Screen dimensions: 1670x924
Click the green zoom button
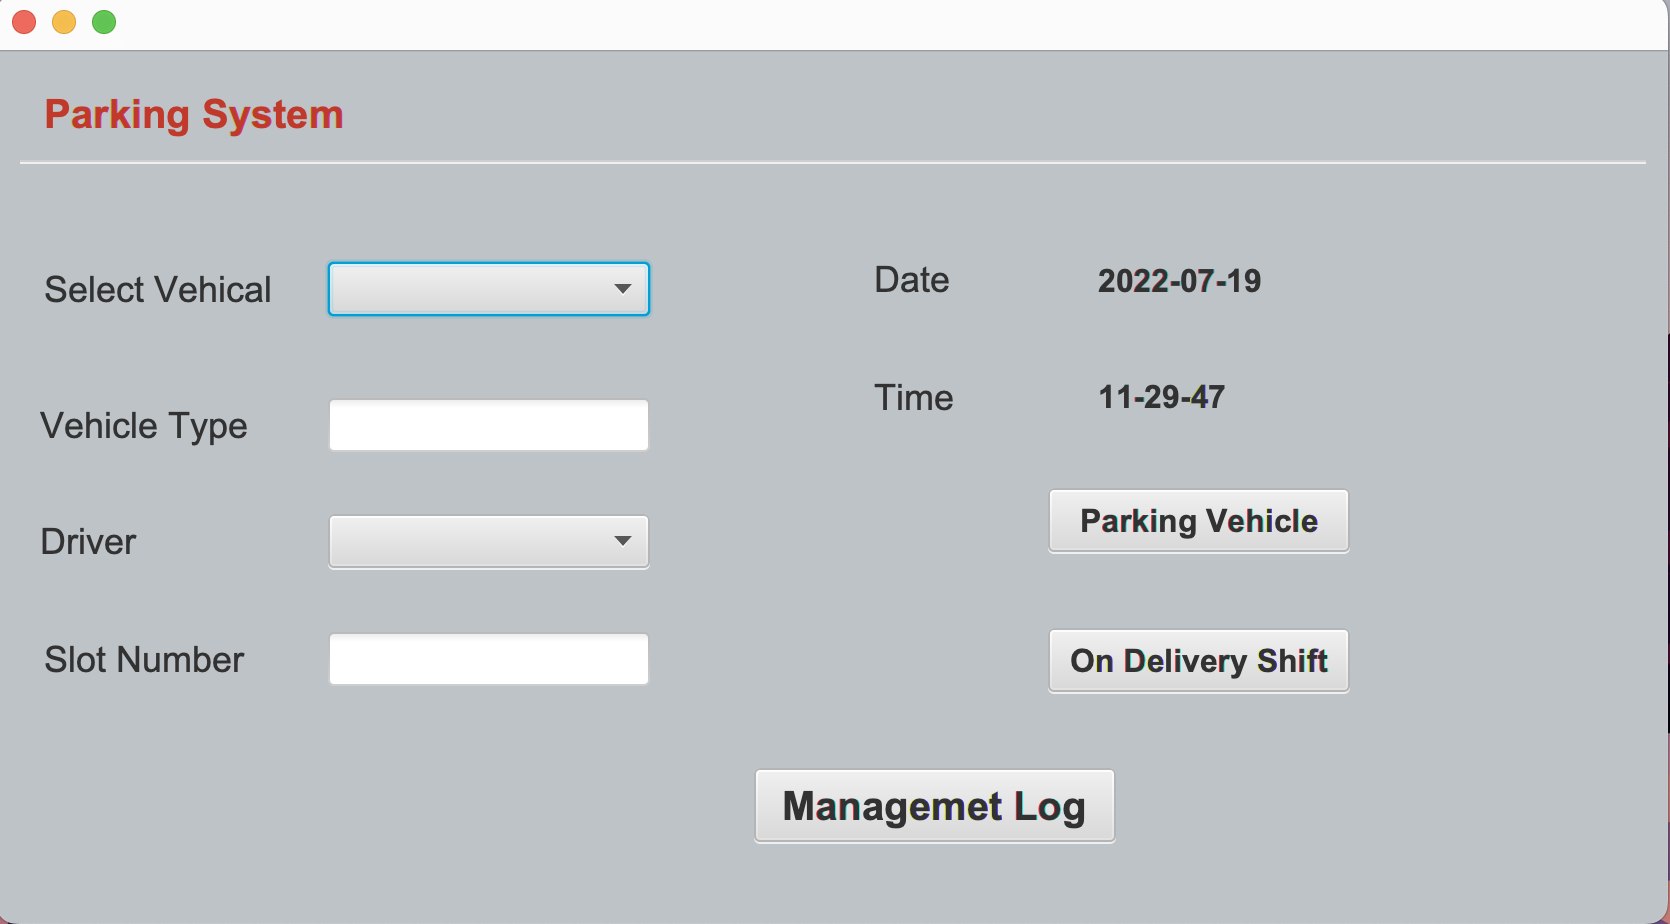[103, 21]
